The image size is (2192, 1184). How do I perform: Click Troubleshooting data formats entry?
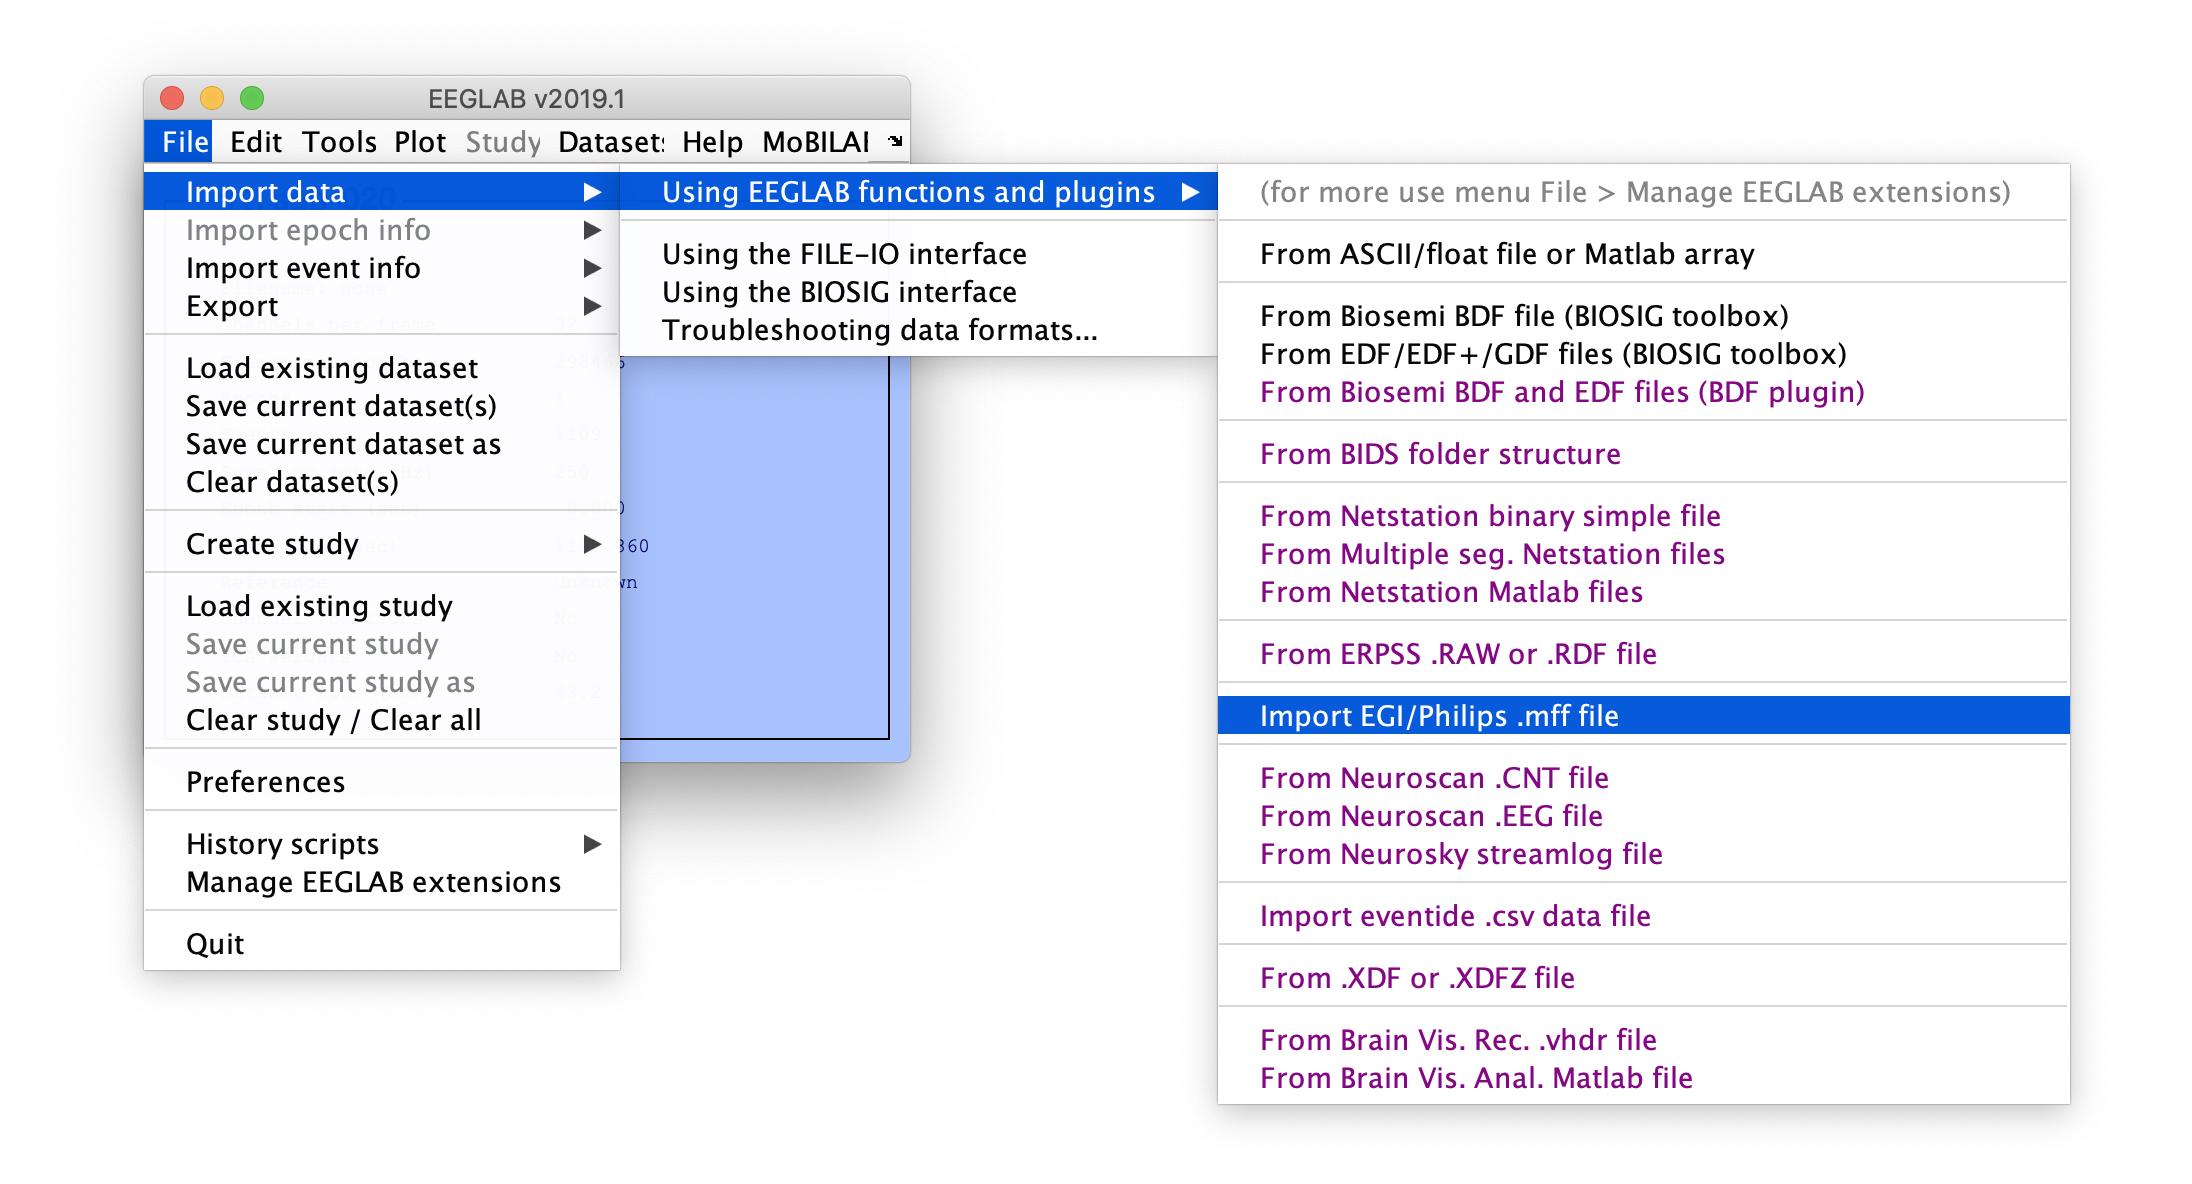[x=879, y=330]
